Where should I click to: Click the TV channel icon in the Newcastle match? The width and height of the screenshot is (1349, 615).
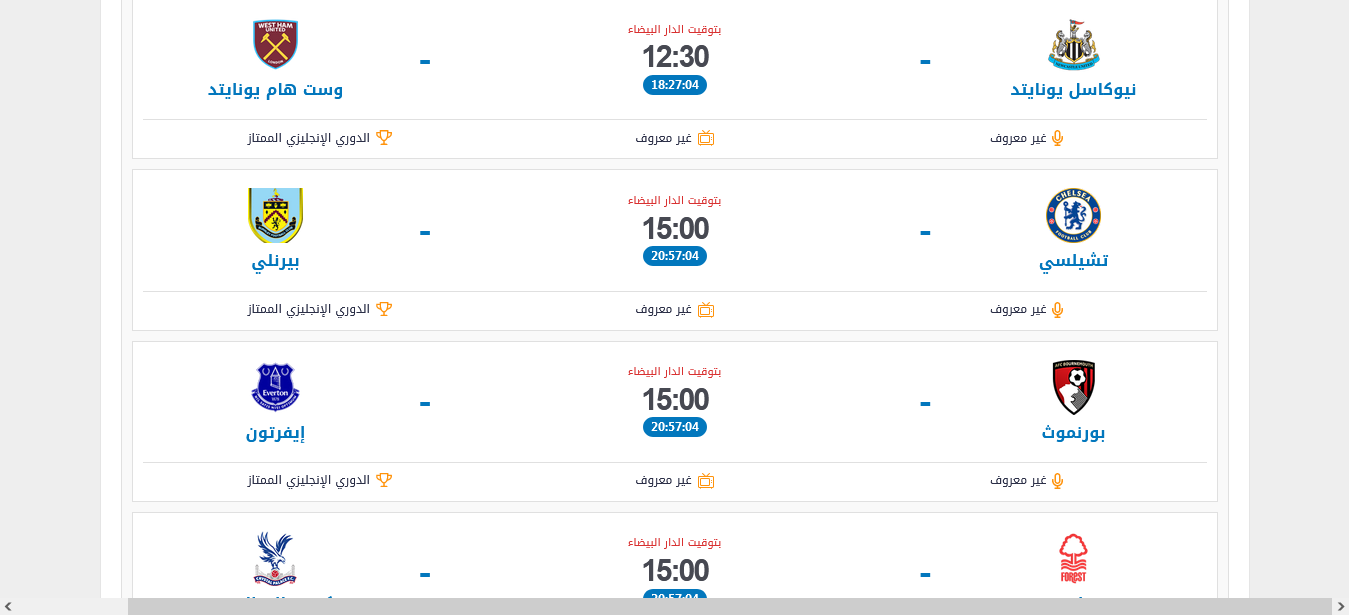[x=706, y=138]
